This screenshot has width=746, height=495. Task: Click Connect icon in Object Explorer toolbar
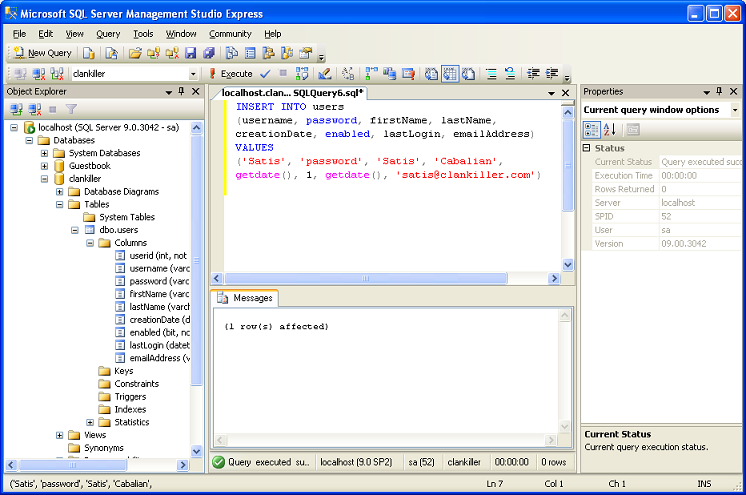(x=16, y=109)
